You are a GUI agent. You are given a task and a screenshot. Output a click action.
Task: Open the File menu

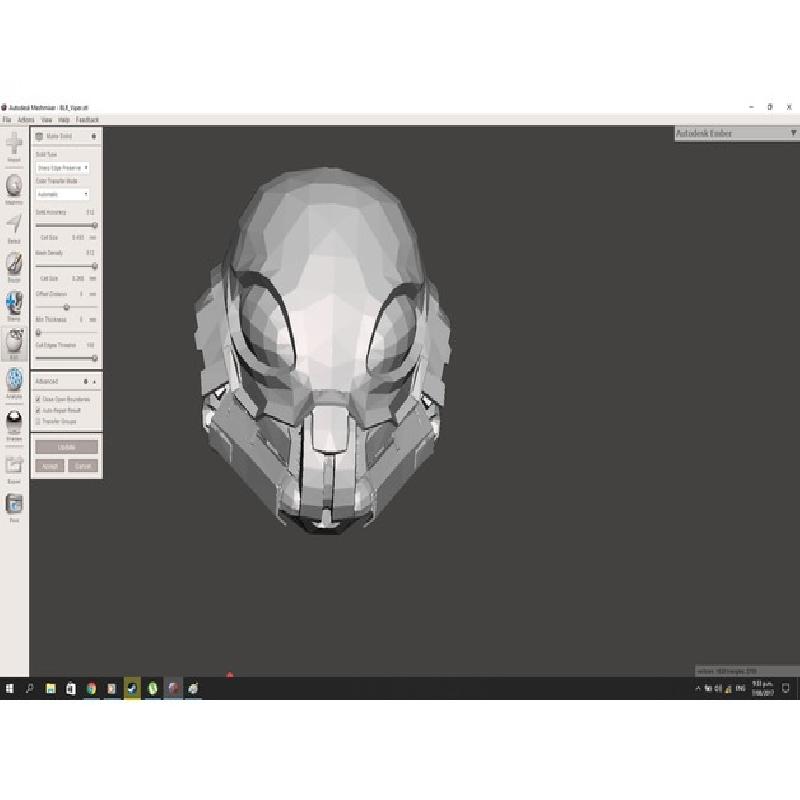tap(7, 120)
